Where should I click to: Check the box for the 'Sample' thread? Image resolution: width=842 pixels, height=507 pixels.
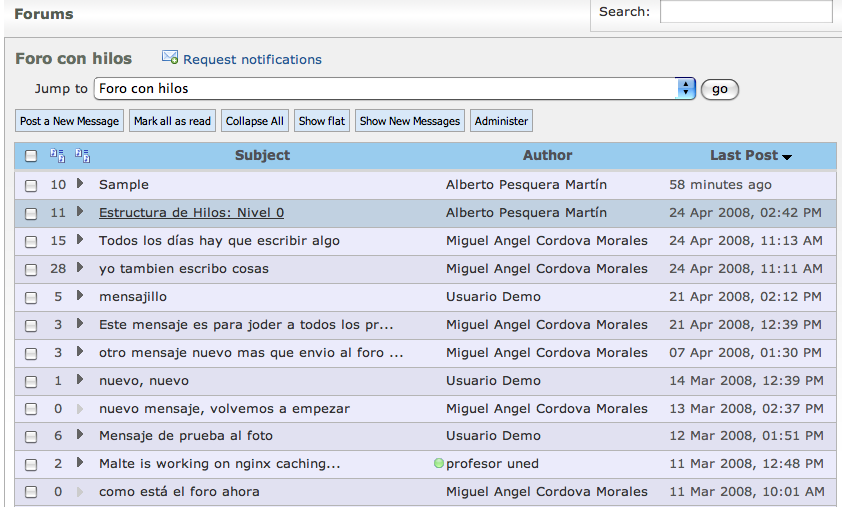point(31,185)
